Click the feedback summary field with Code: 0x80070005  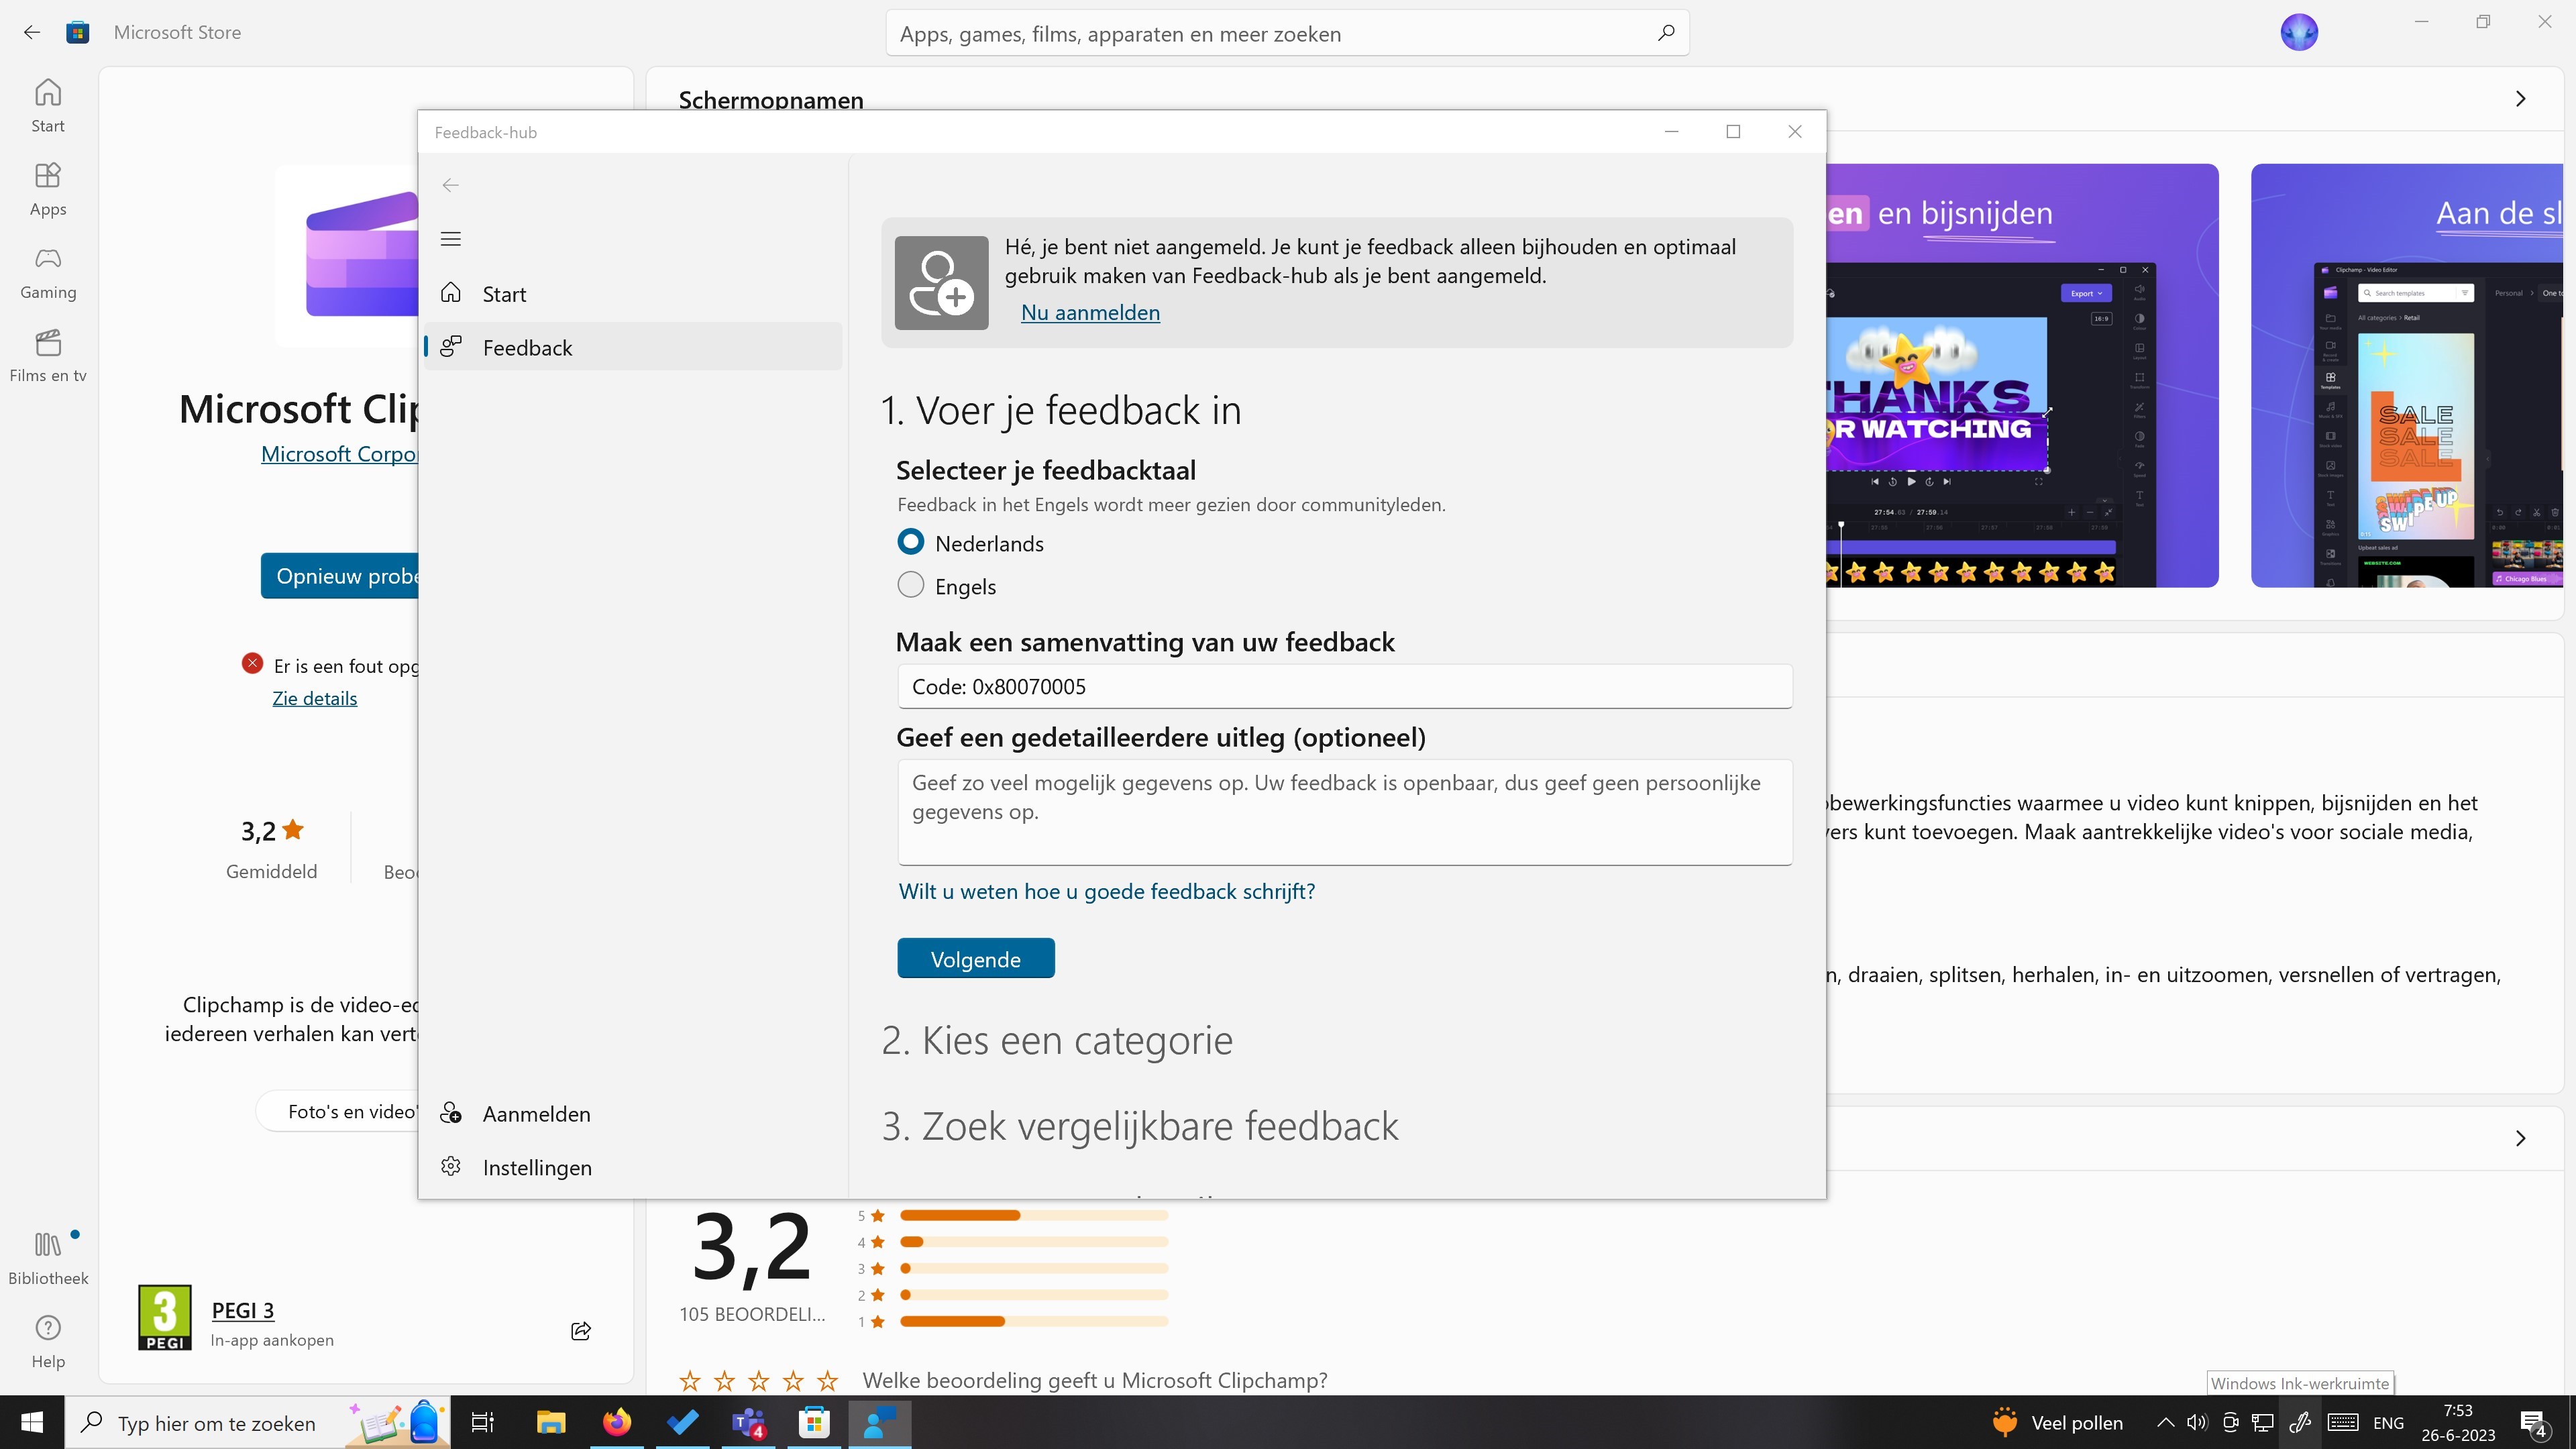(1344, 686)
